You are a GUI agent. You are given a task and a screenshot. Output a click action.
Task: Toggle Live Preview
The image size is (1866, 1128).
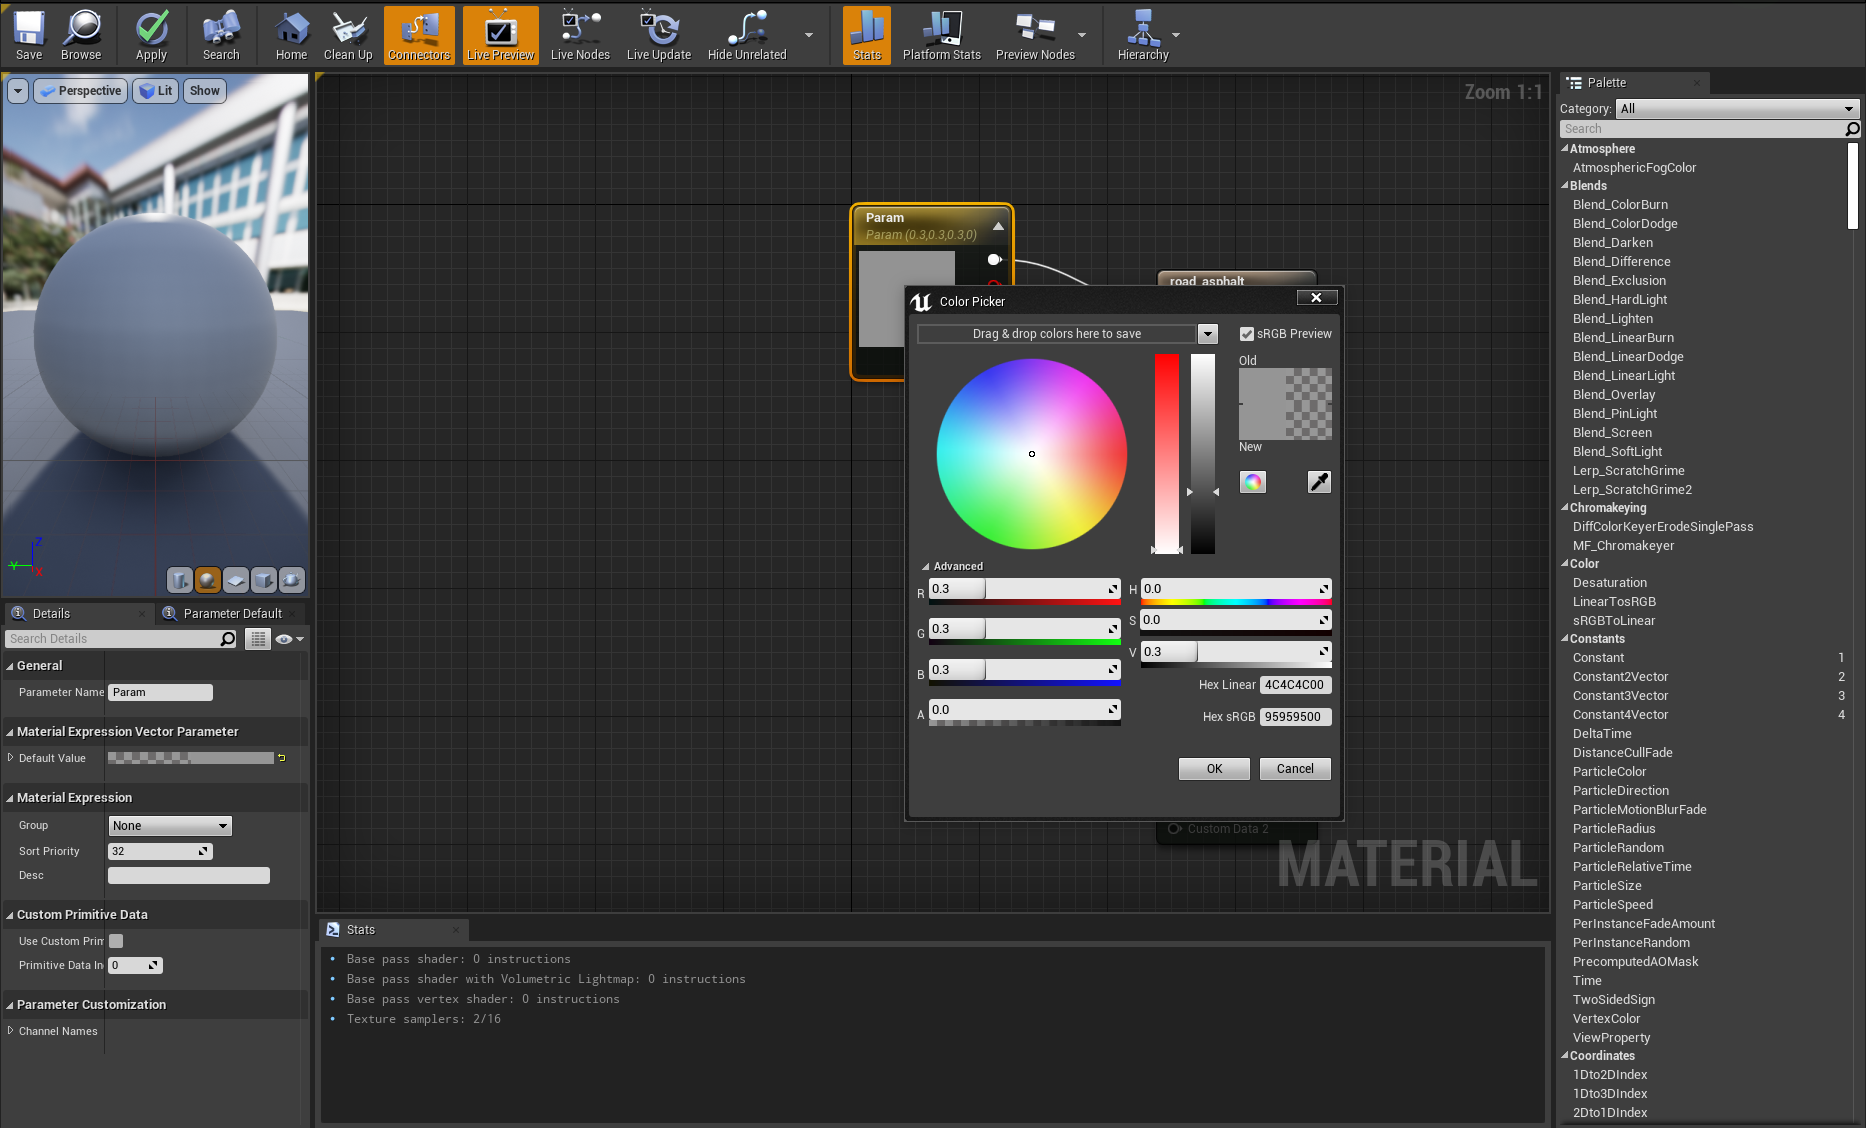tap(500, 35)
